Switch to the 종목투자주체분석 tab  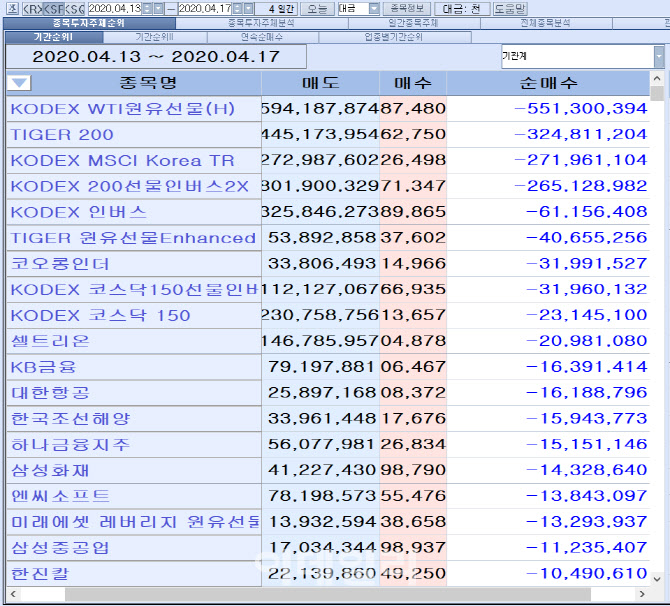click(262, 23)
